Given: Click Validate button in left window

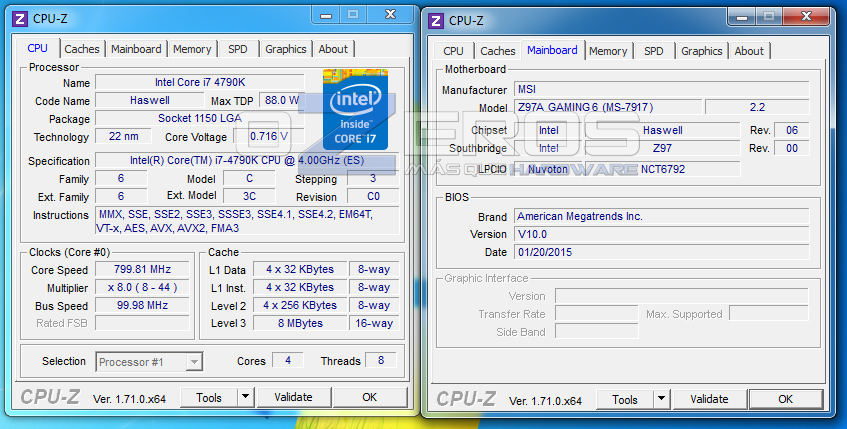Looking at the screenshot, I should 293,398.
